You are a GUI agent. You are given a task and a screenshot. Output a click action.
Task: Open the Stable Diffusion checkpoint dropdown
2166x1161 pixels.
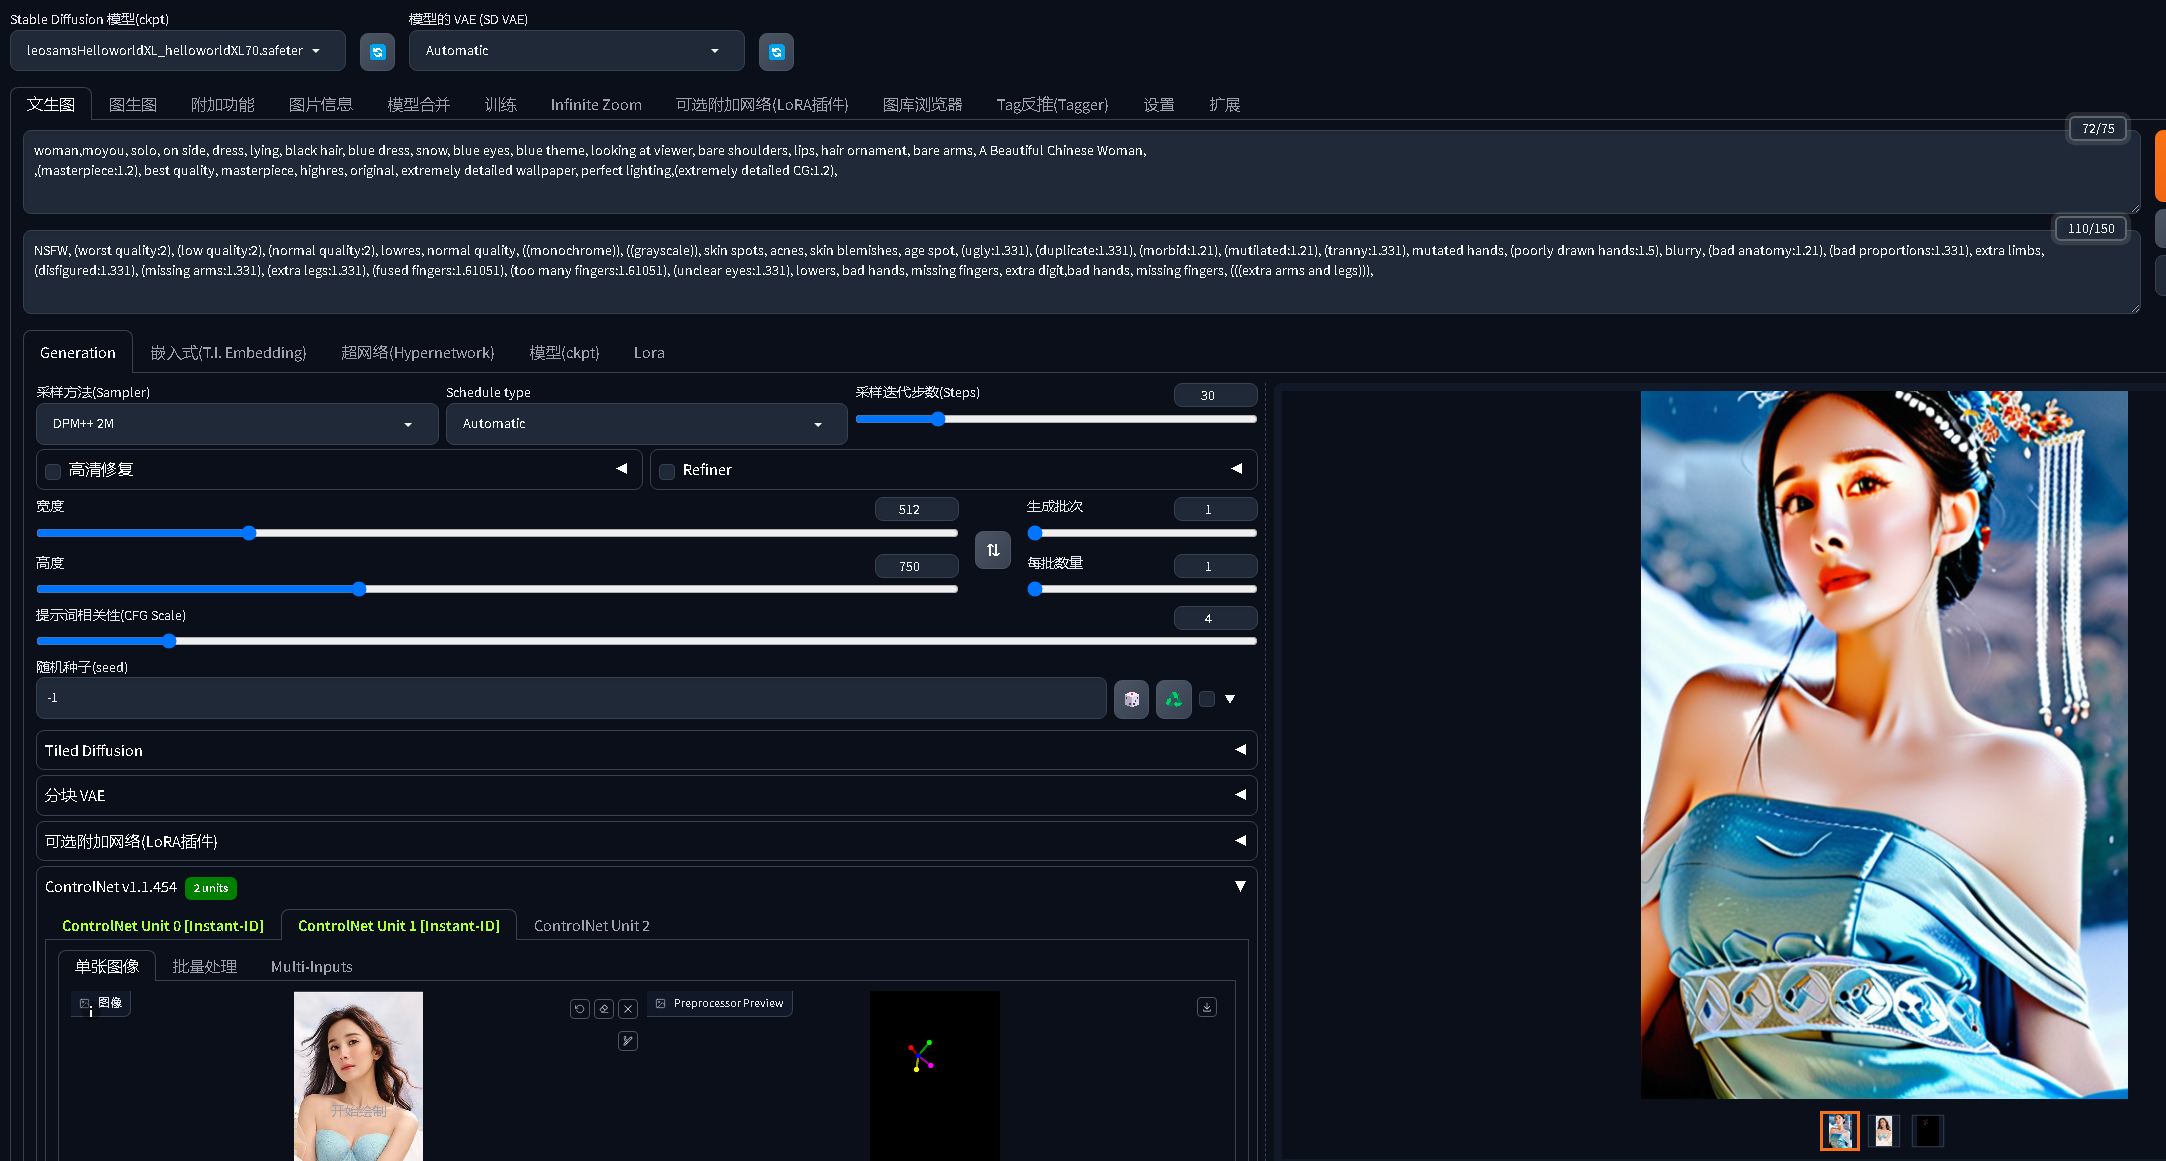pos(178,51)
